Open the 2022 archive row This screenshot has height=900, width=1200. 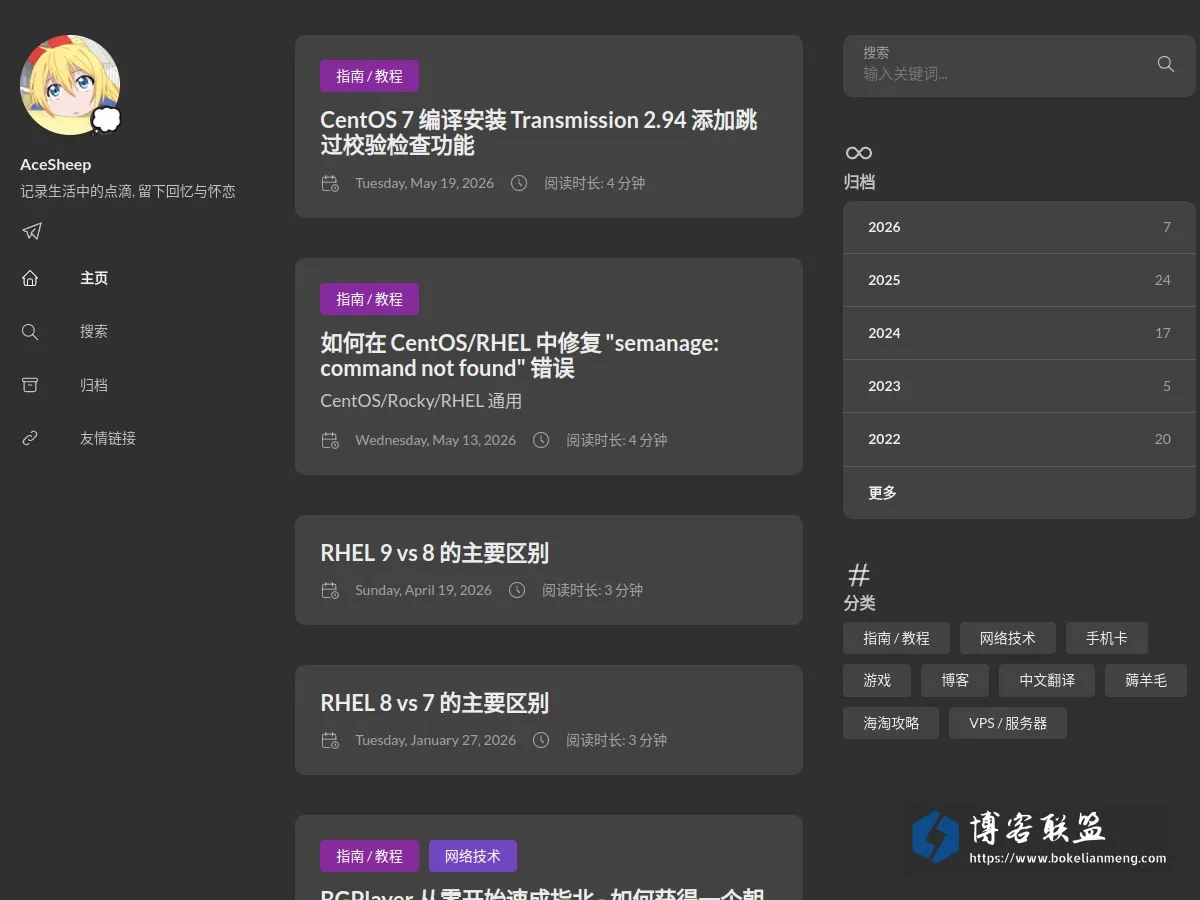tap(1019, 439)
